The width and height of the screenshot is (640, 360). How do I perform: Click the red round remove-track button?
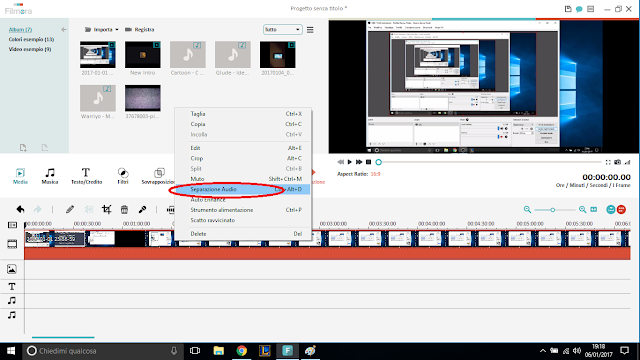coord(621,209)
